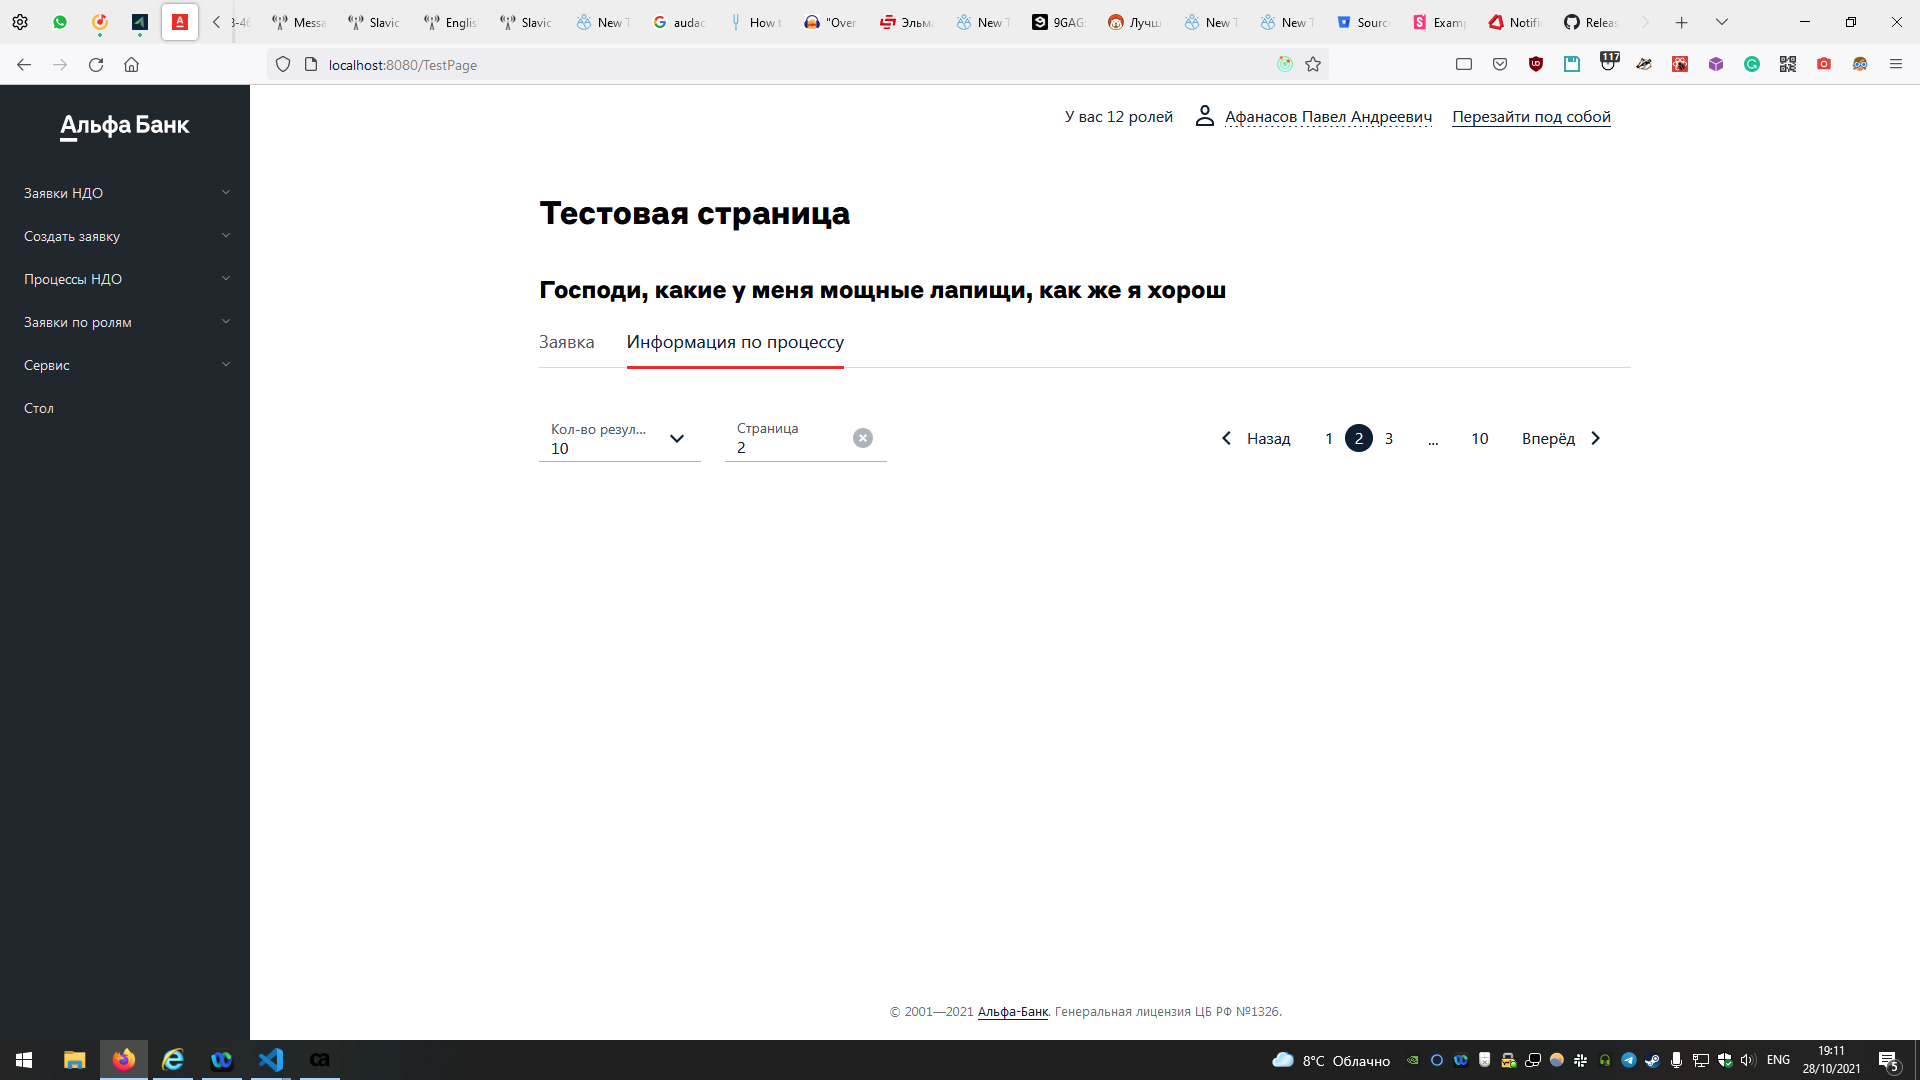Expand the Сервис sidebar section

[x=125, y=365]
